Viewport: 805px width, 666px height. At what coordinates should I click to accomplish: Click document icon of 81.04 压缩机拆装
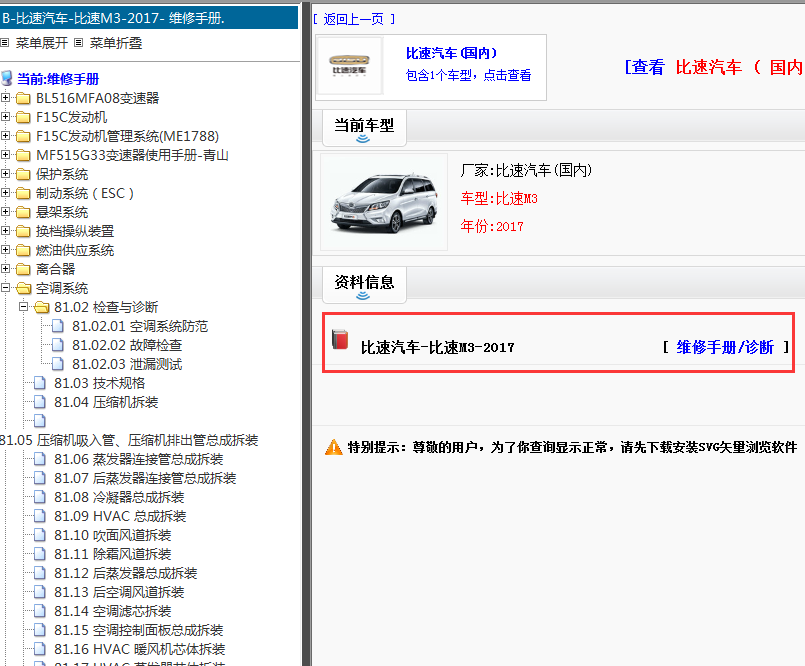click(x=40, y=402)
